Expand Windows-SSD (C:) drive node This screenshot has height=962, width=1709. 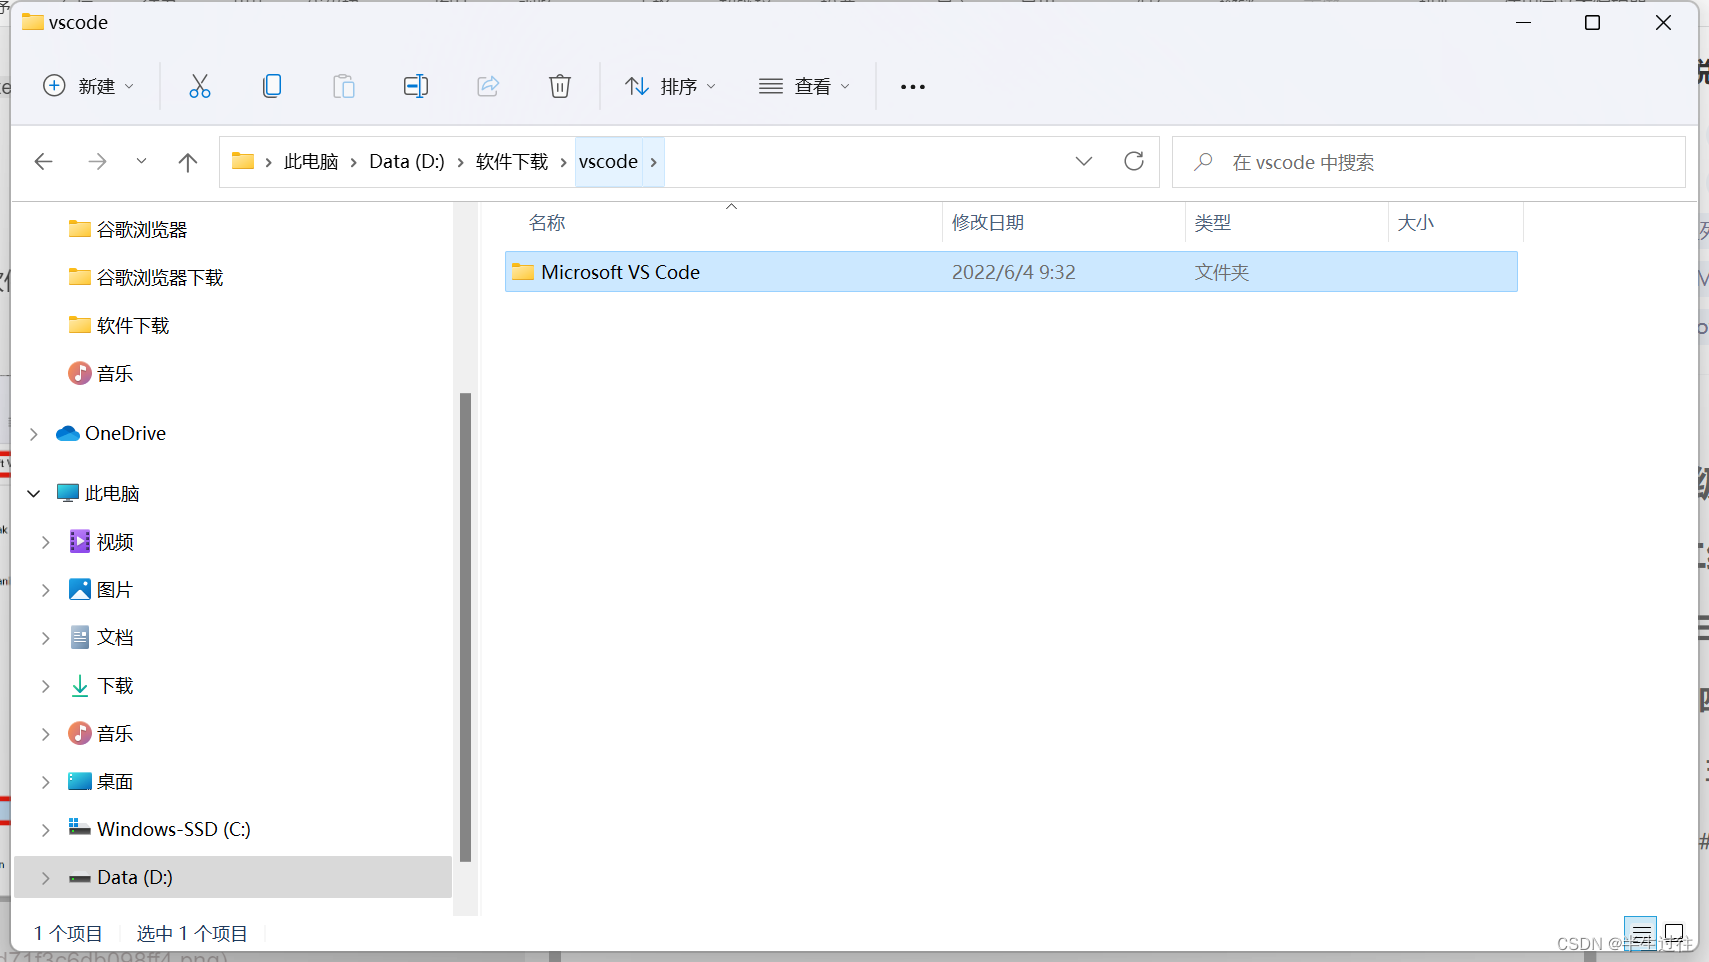coord(46,830)
